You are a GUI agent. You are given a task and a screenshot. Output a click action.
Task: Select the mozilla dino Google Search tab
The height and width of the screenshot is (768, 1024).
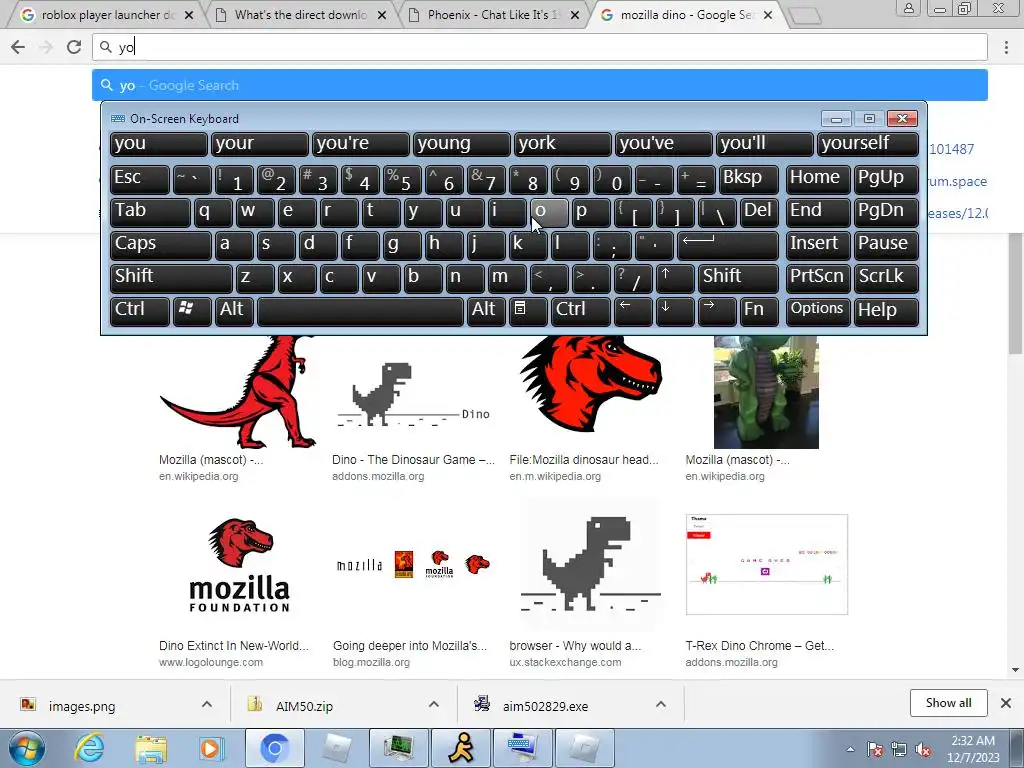click(x=686, y=14)
